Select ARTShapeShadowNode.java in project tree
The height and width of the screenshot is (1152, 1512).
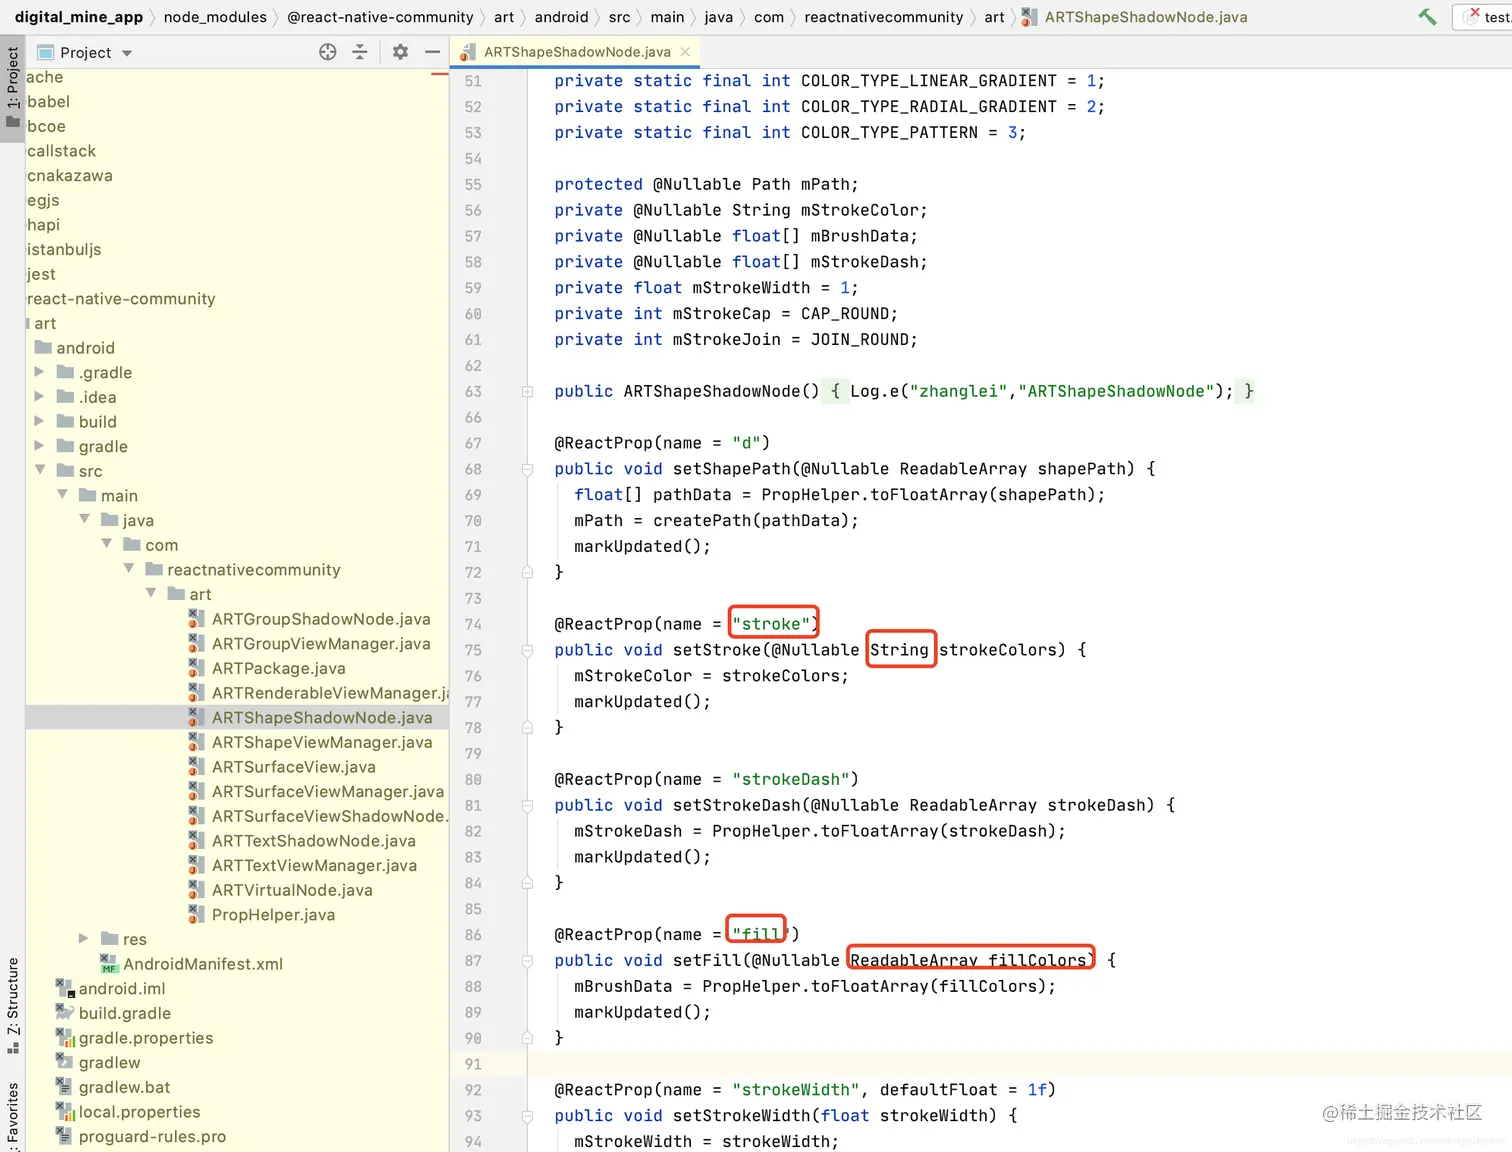322,717
